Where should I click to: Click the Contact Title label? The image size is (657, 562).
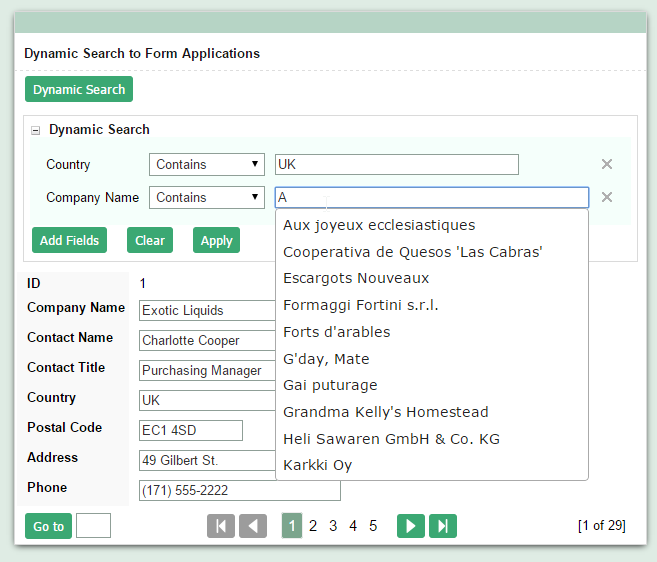(x=66, y=367)
